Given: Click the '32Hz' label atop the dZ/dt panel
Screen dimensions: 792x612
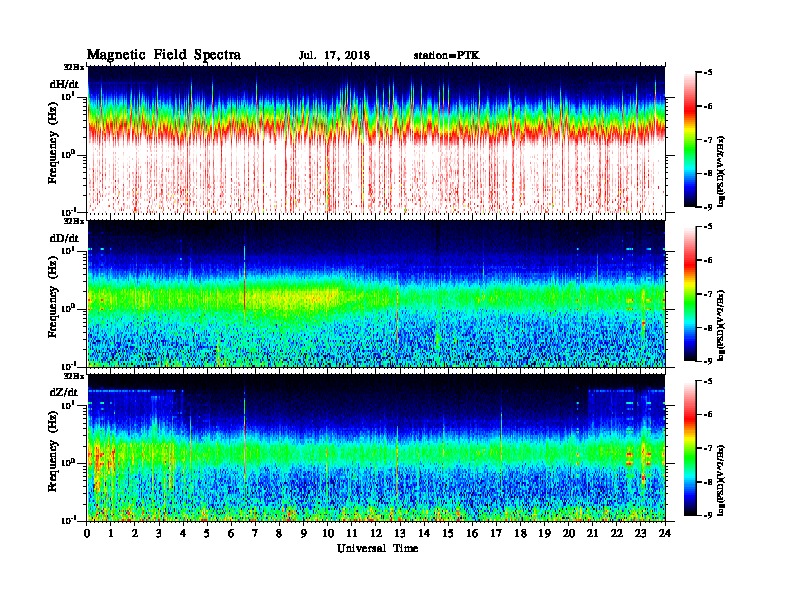Looking at the screenshot, I should 74,376.
